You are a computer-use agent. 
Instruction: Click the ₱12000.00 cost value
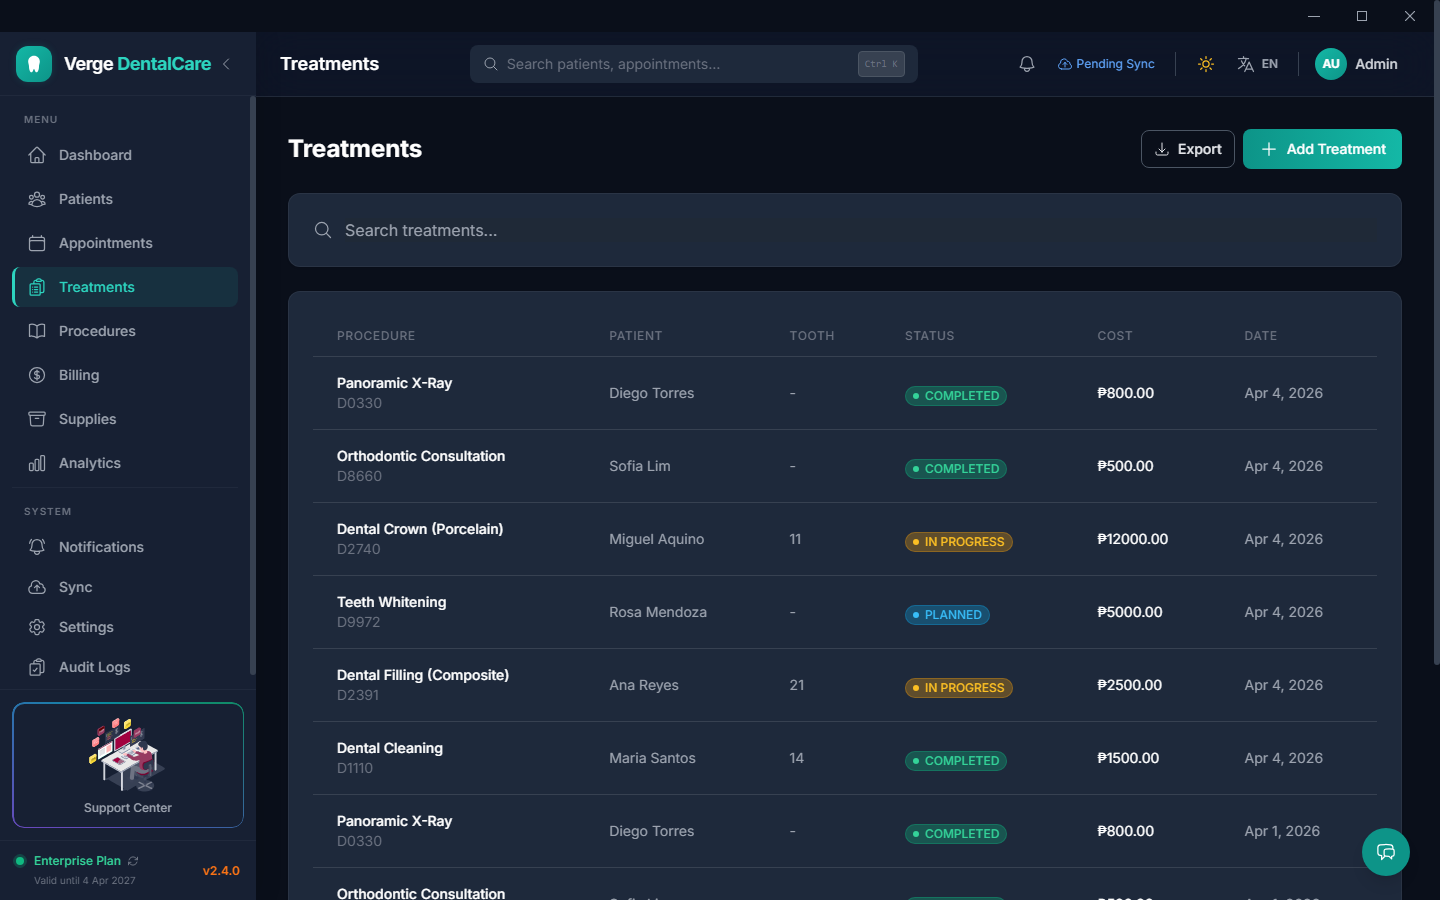click(1133, 539)
